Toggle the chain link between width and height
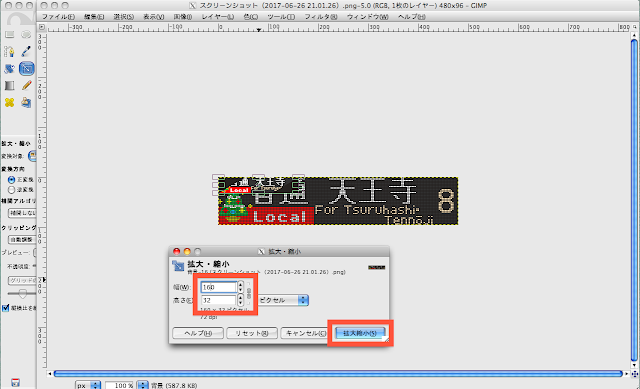The image size is (640, 389). [x=249, y=293]
